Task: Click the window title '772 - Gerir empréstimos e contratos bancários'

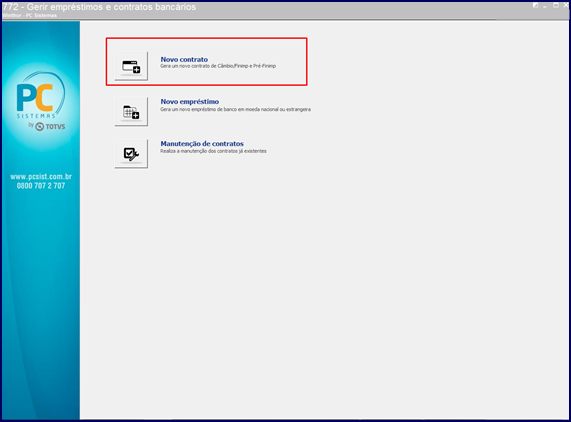Action: tap(99, 7)
